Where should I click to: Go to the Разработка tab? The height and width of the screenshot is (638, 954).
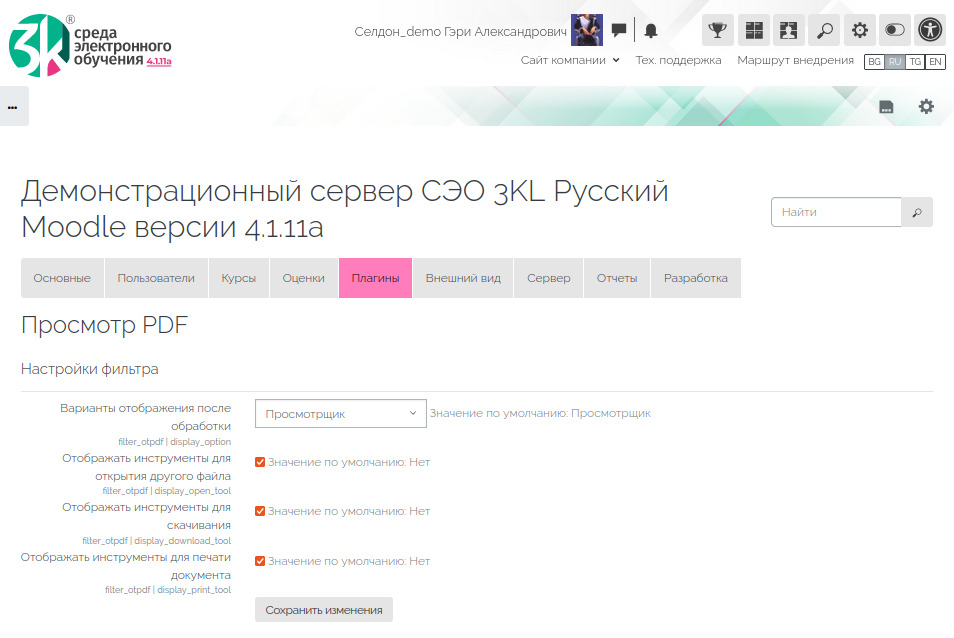click(x=695, y=278)
